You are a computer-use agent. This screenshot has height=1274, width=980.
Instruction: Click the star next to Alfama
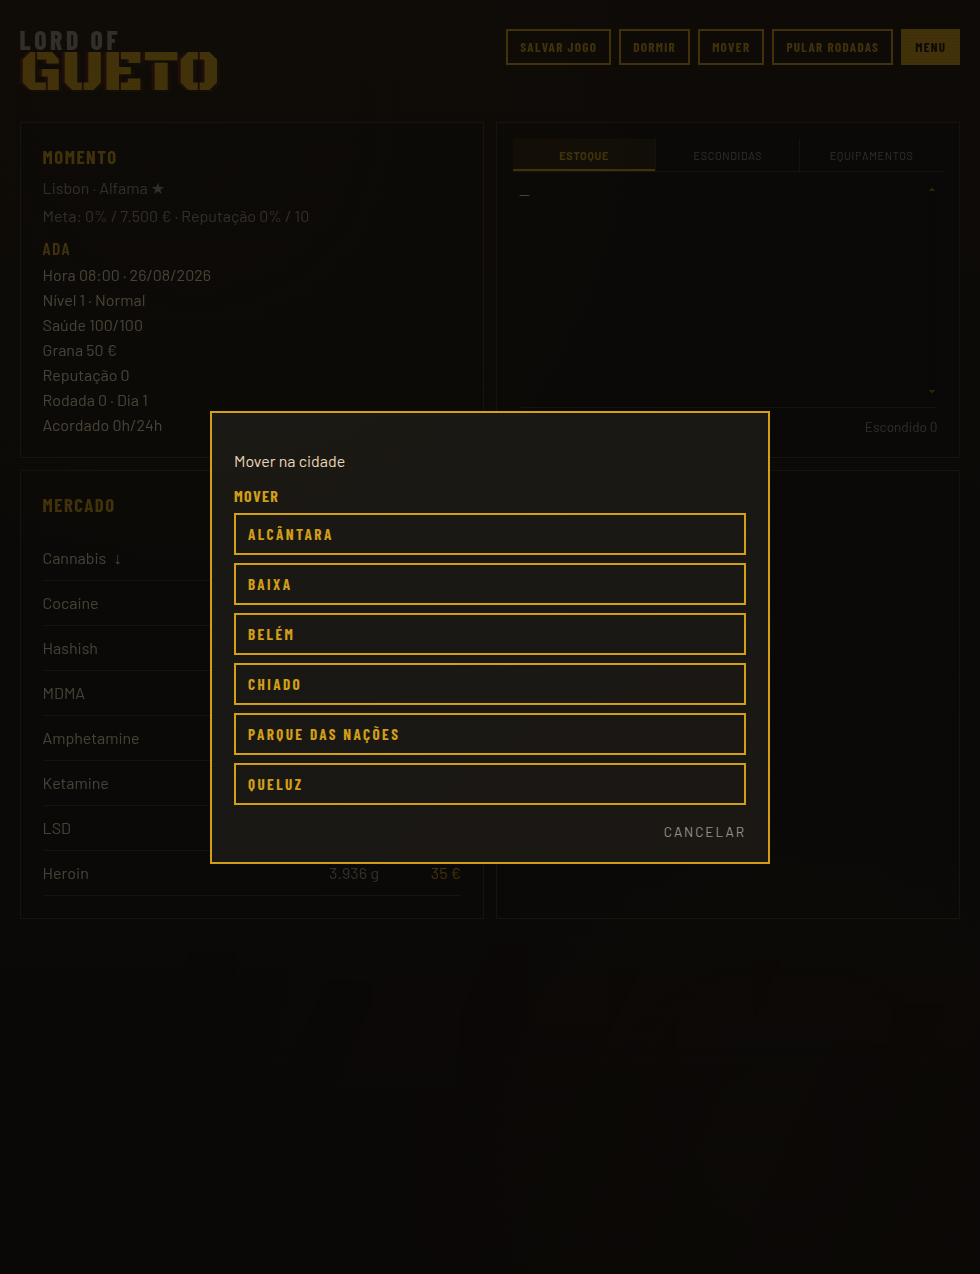tap(158, 188)
